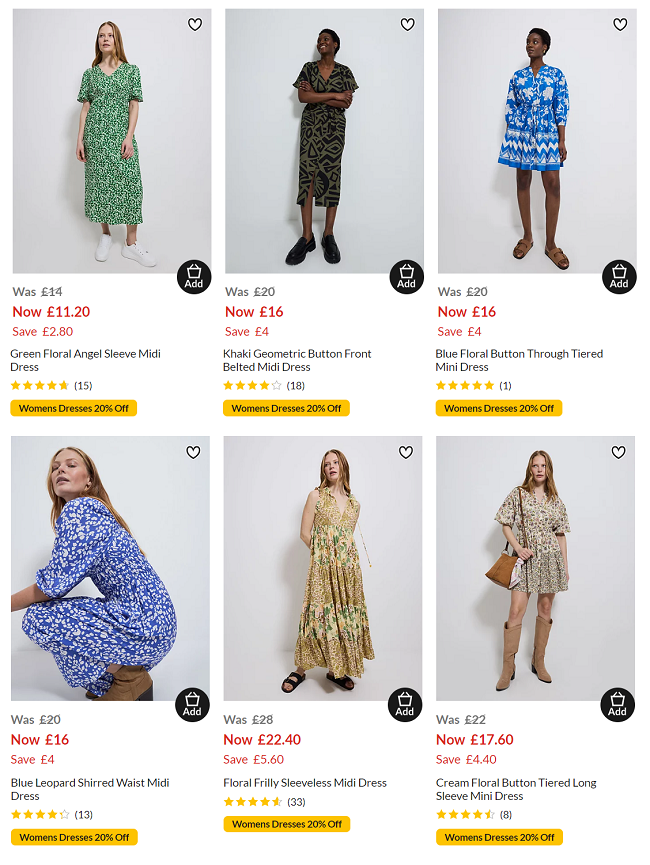The width and height of the screenshot is (650, 865).
Task: Add the Blue Leopard Shirred Waist dress to basket
Action: click(193, 703)
